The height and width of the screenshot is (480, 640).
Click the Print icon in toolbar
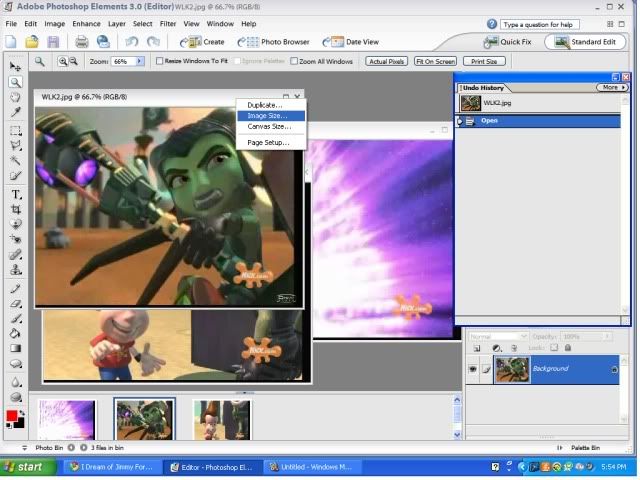coord(81,41)
